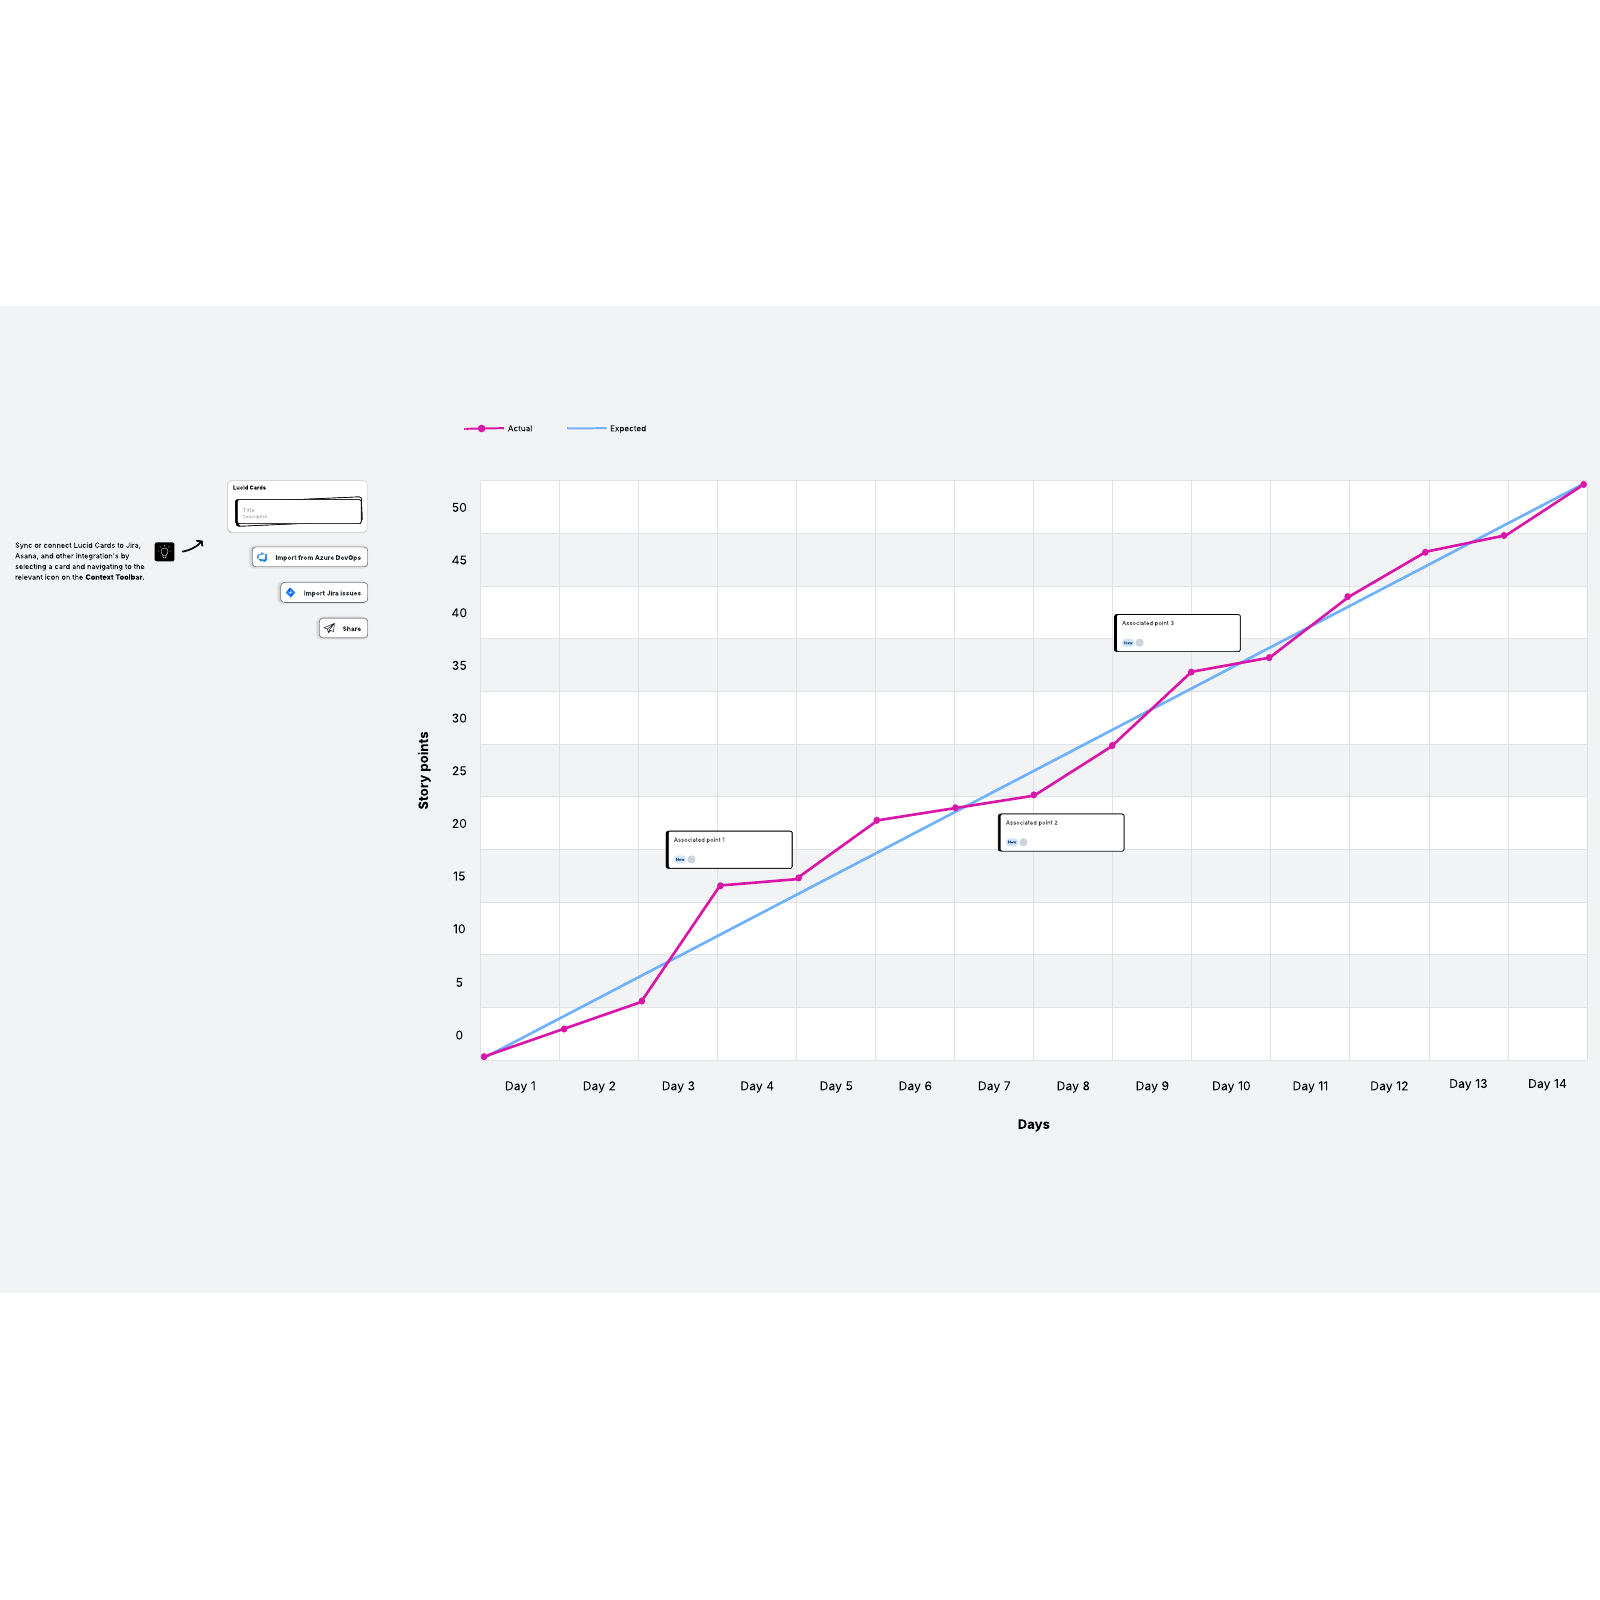Screen dimensions: 1600x1600
Task: Click the Story points axis title
Action: (424, 770)
